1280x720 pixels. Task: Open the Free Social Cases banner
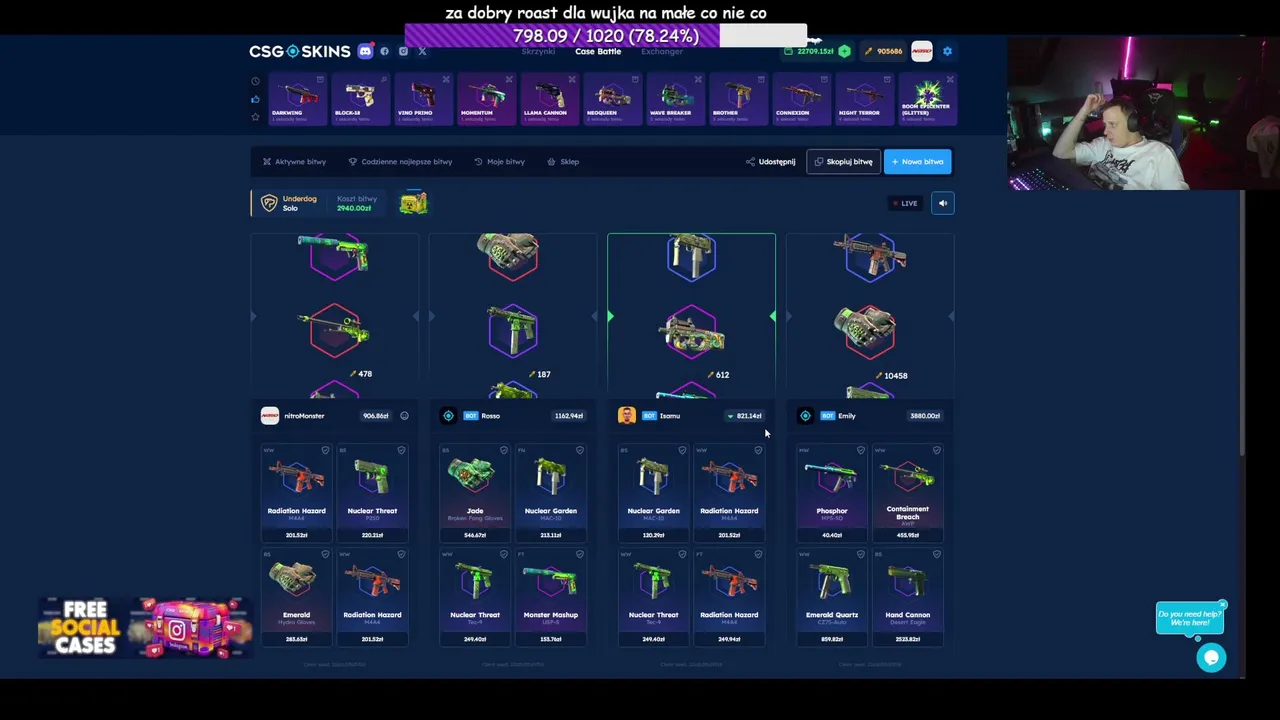coord(143,627)
